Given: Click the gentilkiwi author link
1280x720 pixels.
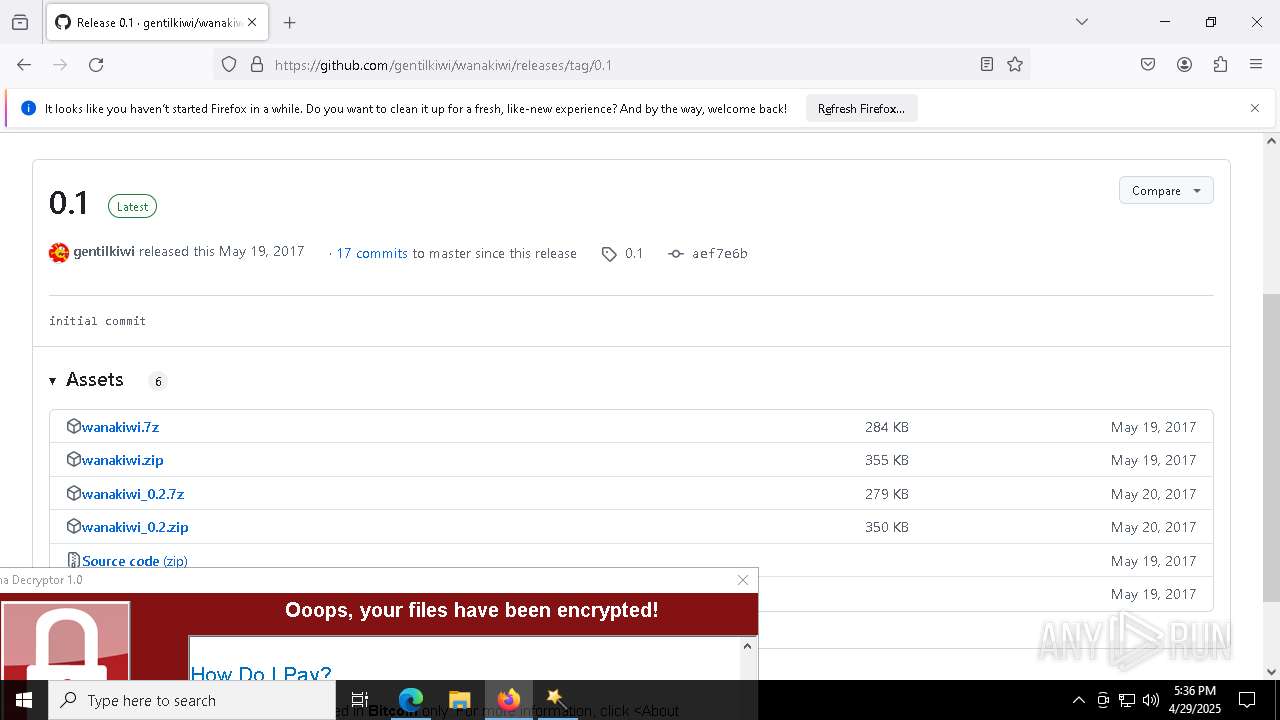Looking at the screenshot, I should pos(104,252).
